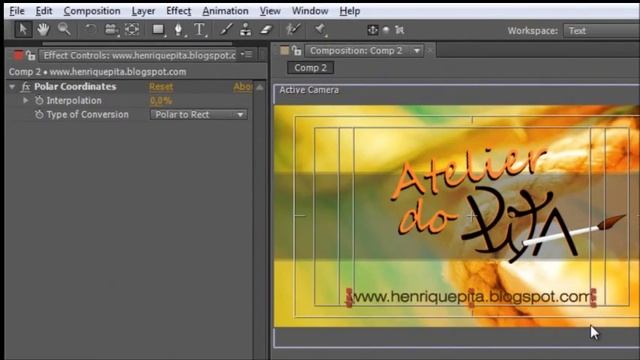Select the Puppet Pin tool
This screenshot has height=360, width=640.
coord(320,29)
